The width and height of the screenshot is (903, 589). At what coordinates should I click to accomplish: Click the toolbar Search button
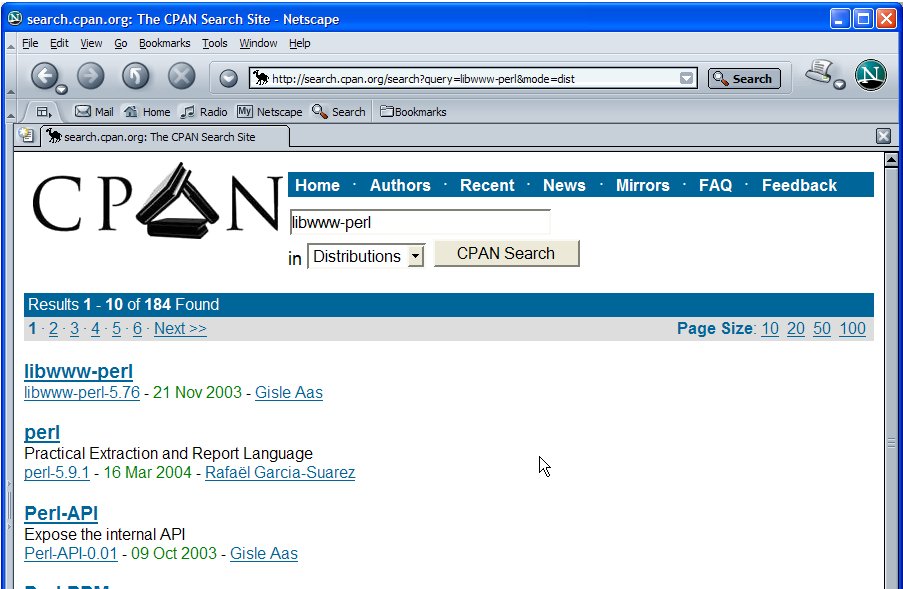(x=744, y=78)
